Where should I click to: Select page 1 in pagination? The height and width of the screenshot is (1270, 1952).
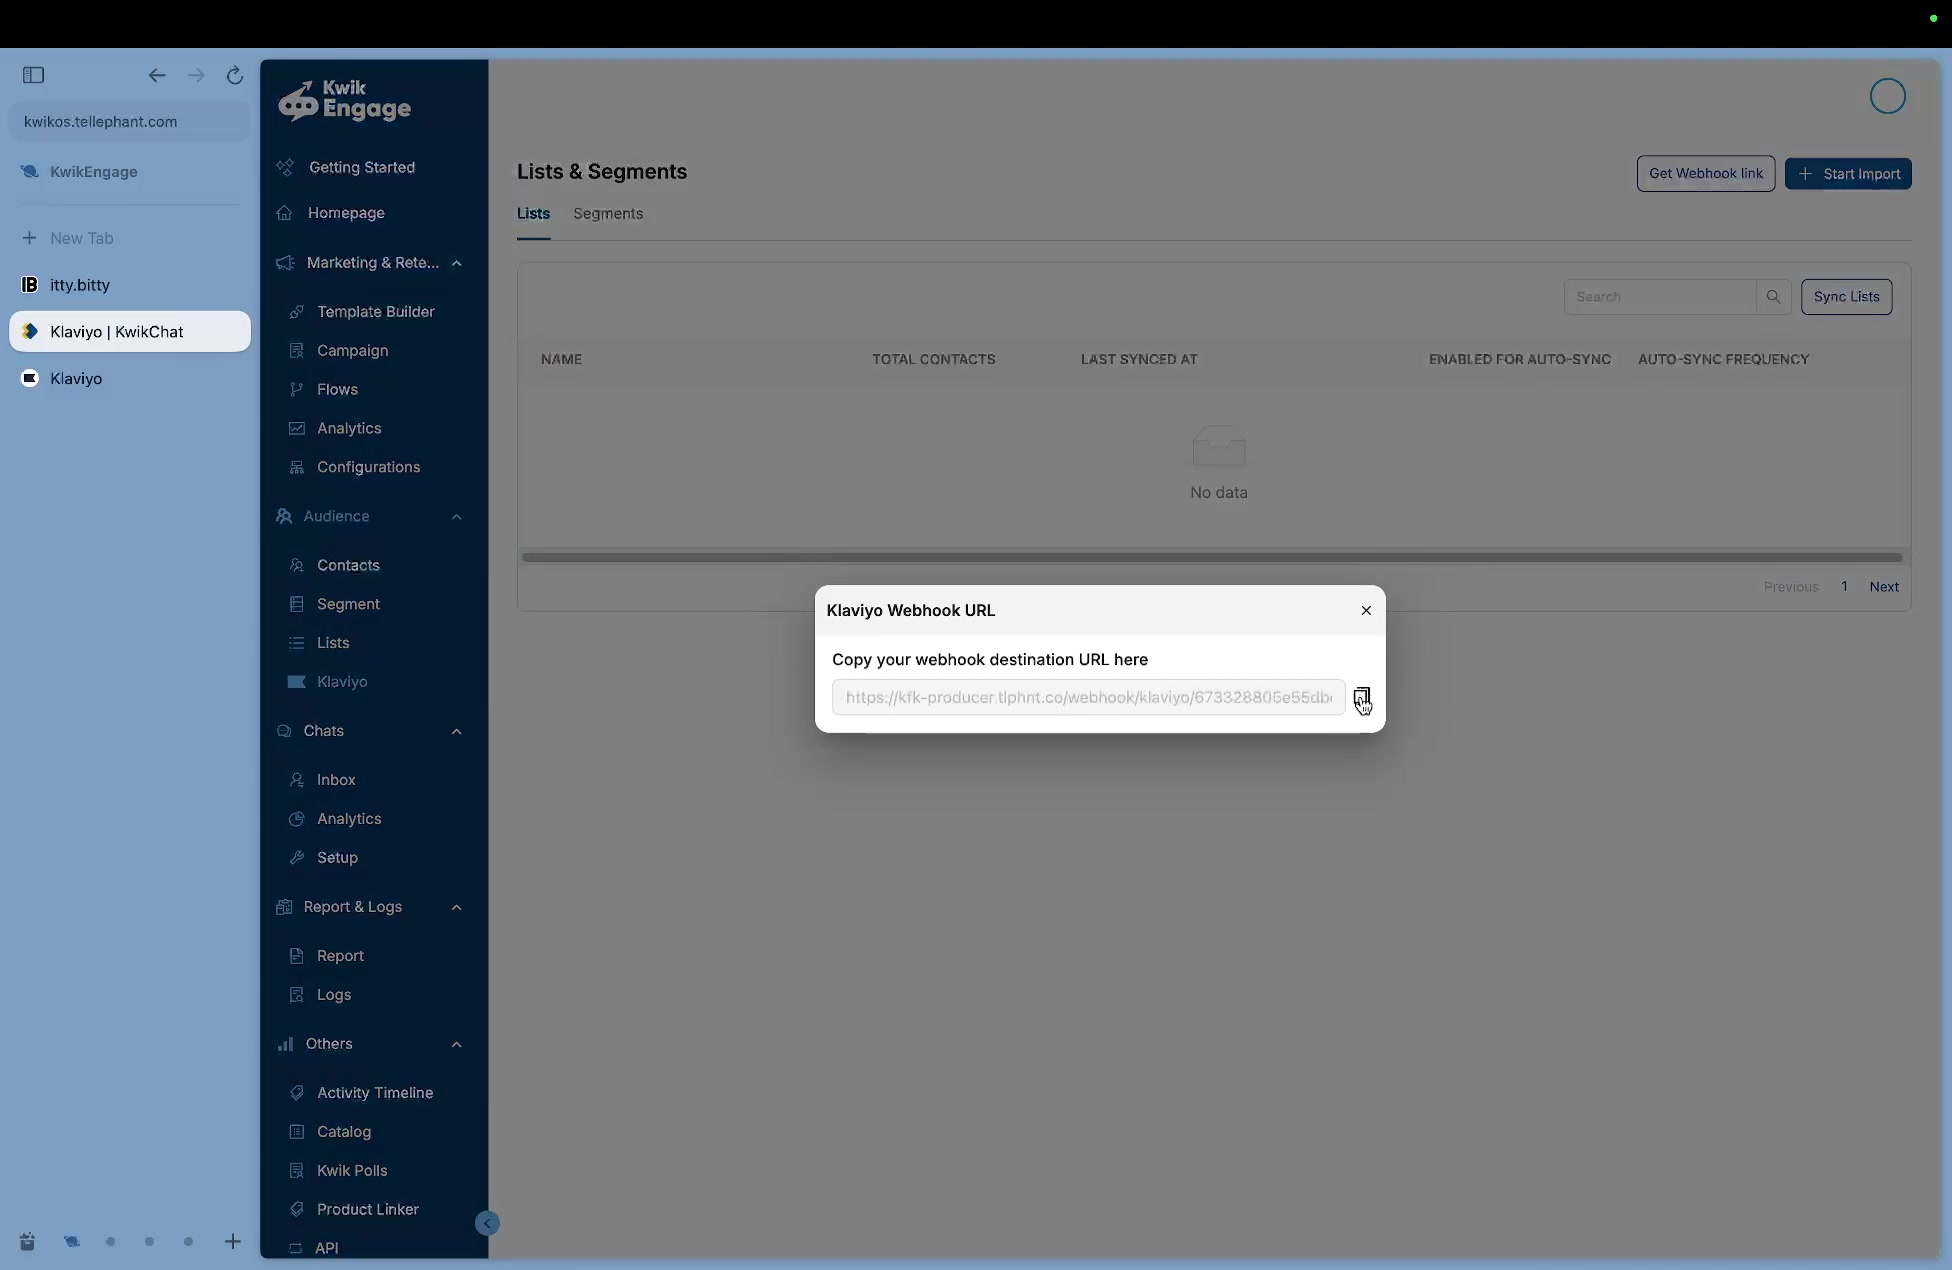[1844, 586]
